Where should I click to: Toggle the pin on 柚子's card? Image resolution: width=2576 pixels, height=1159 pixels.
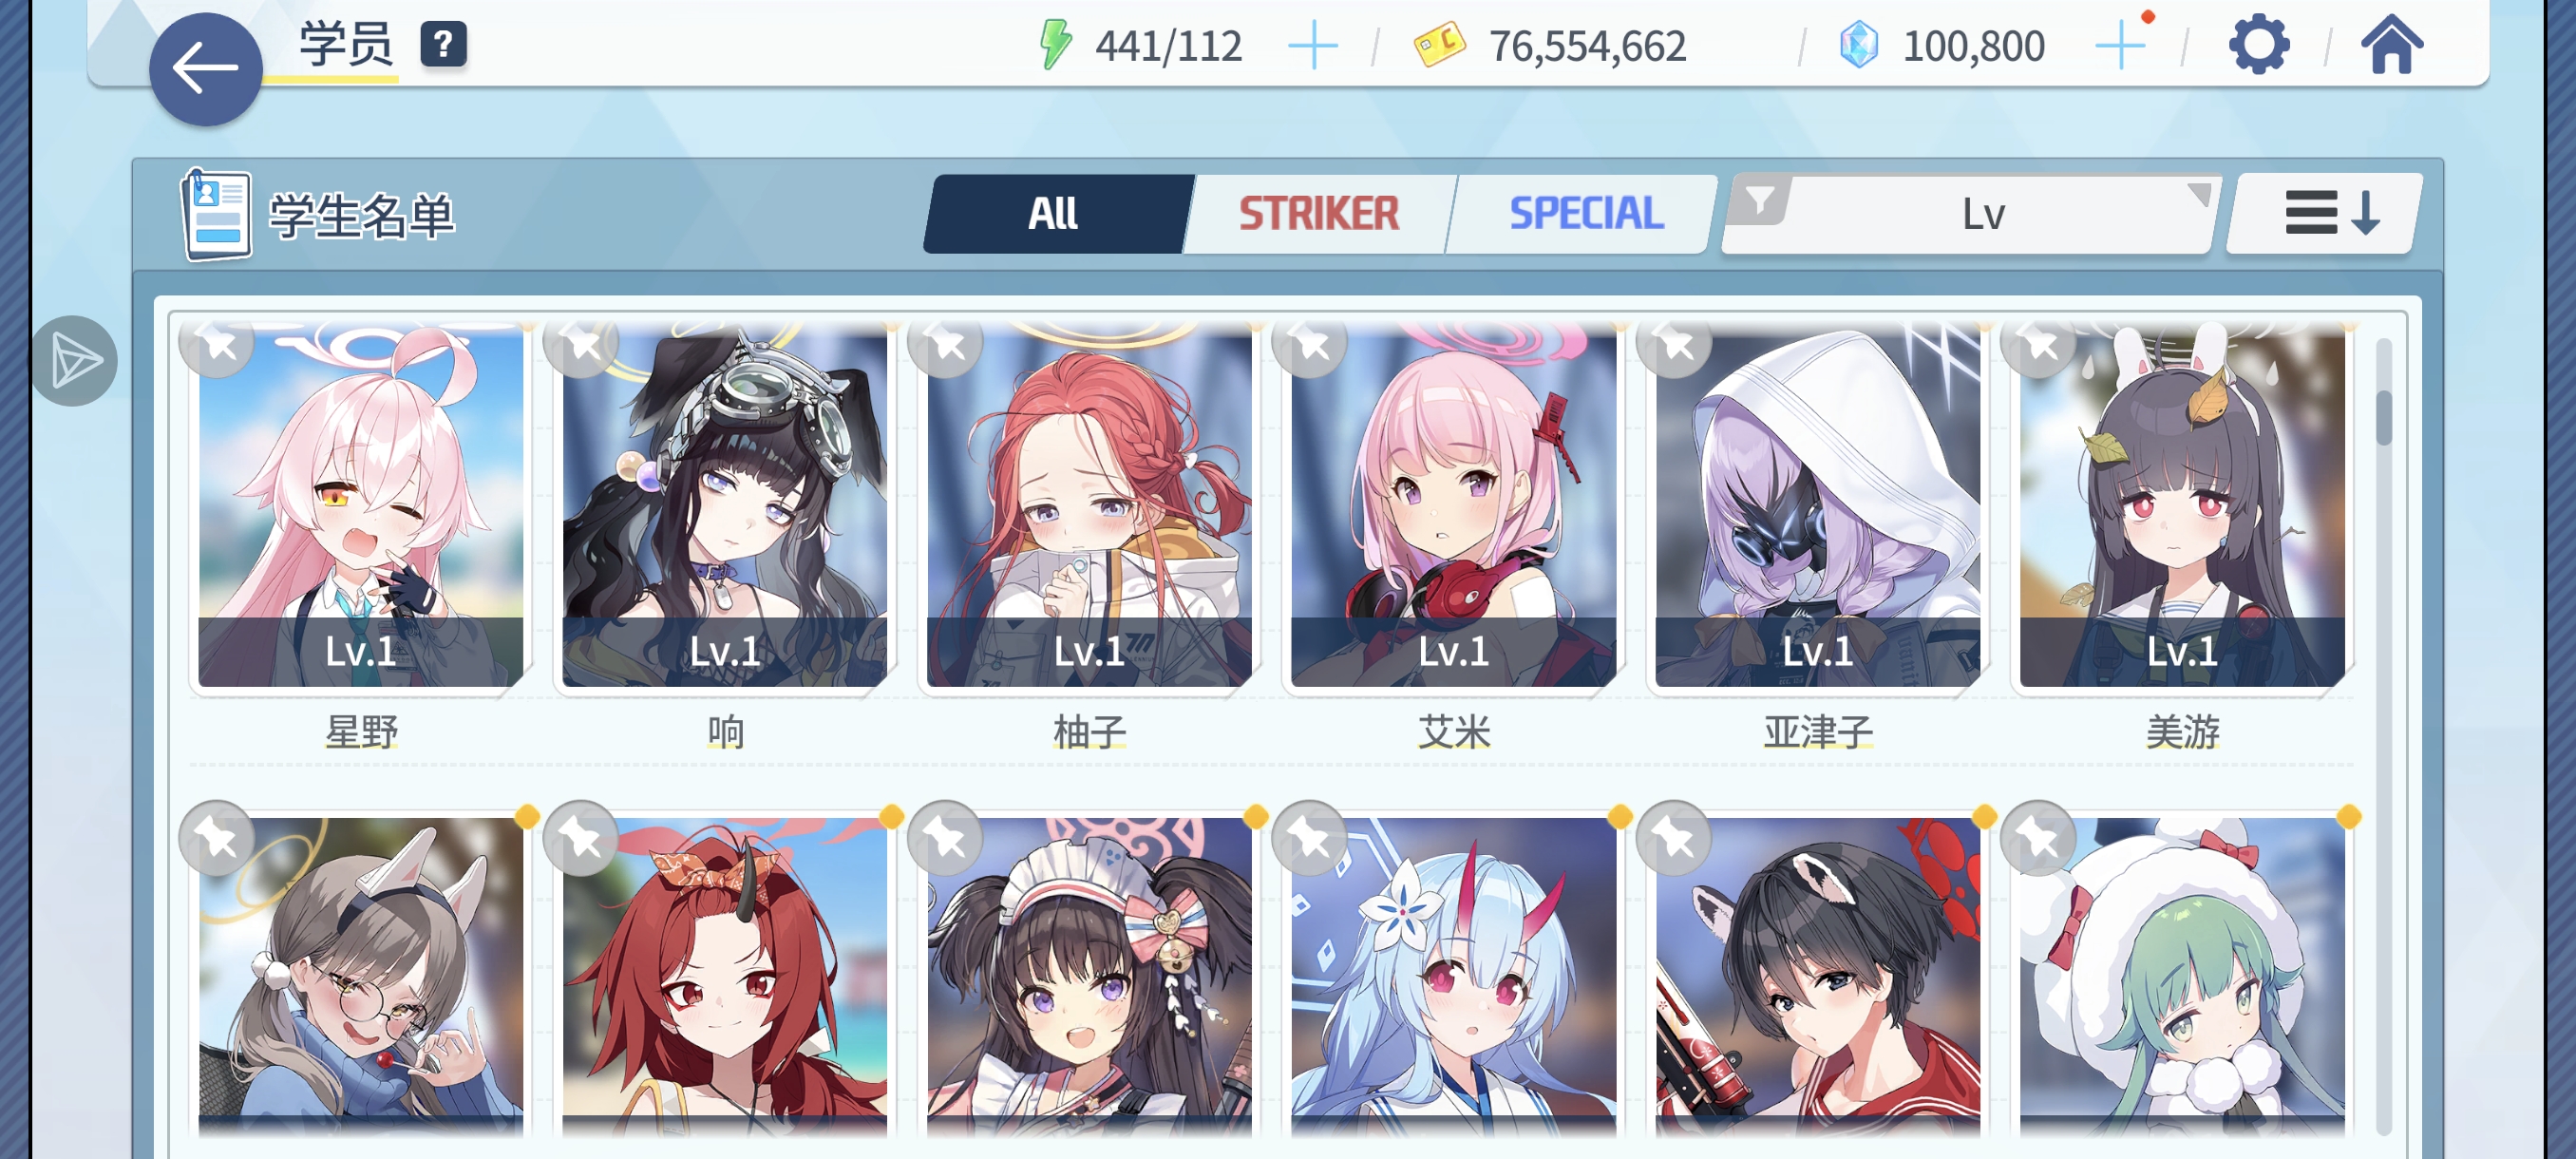[x=946, y=345]
